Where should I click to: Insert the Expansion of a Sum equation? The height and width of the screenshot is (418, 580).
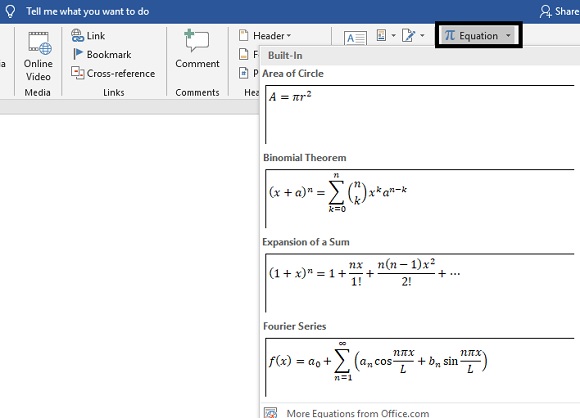tap(420, 283)
